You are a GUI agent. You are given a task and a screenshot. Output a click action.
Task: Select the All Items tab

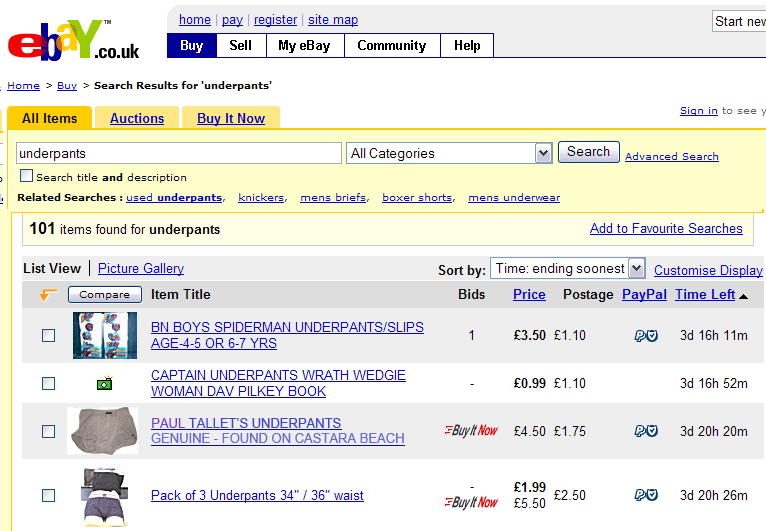pos(49,118)
